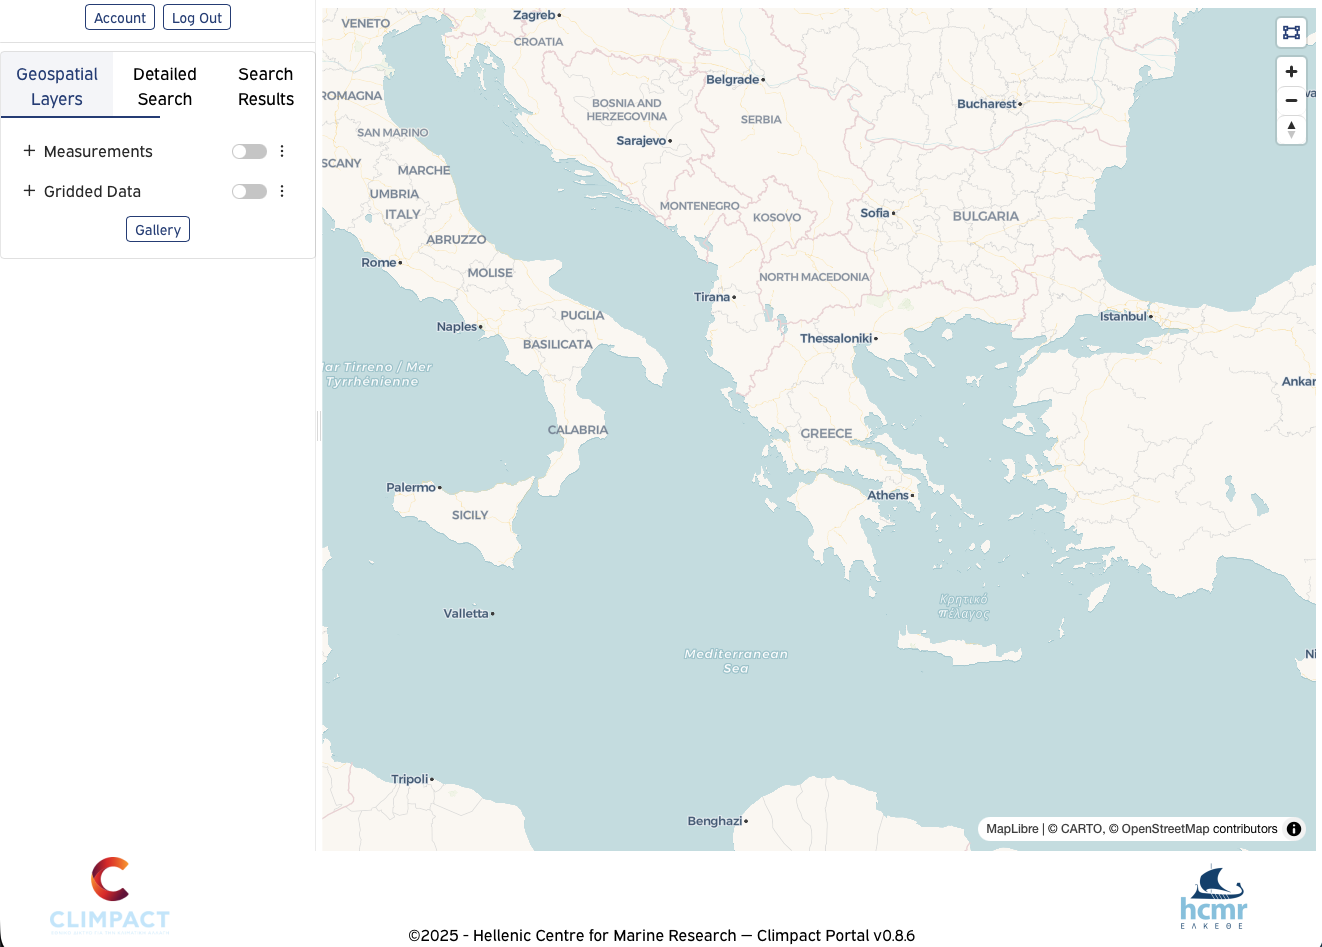Select the area selection tool on the map

pos(1291,31)
